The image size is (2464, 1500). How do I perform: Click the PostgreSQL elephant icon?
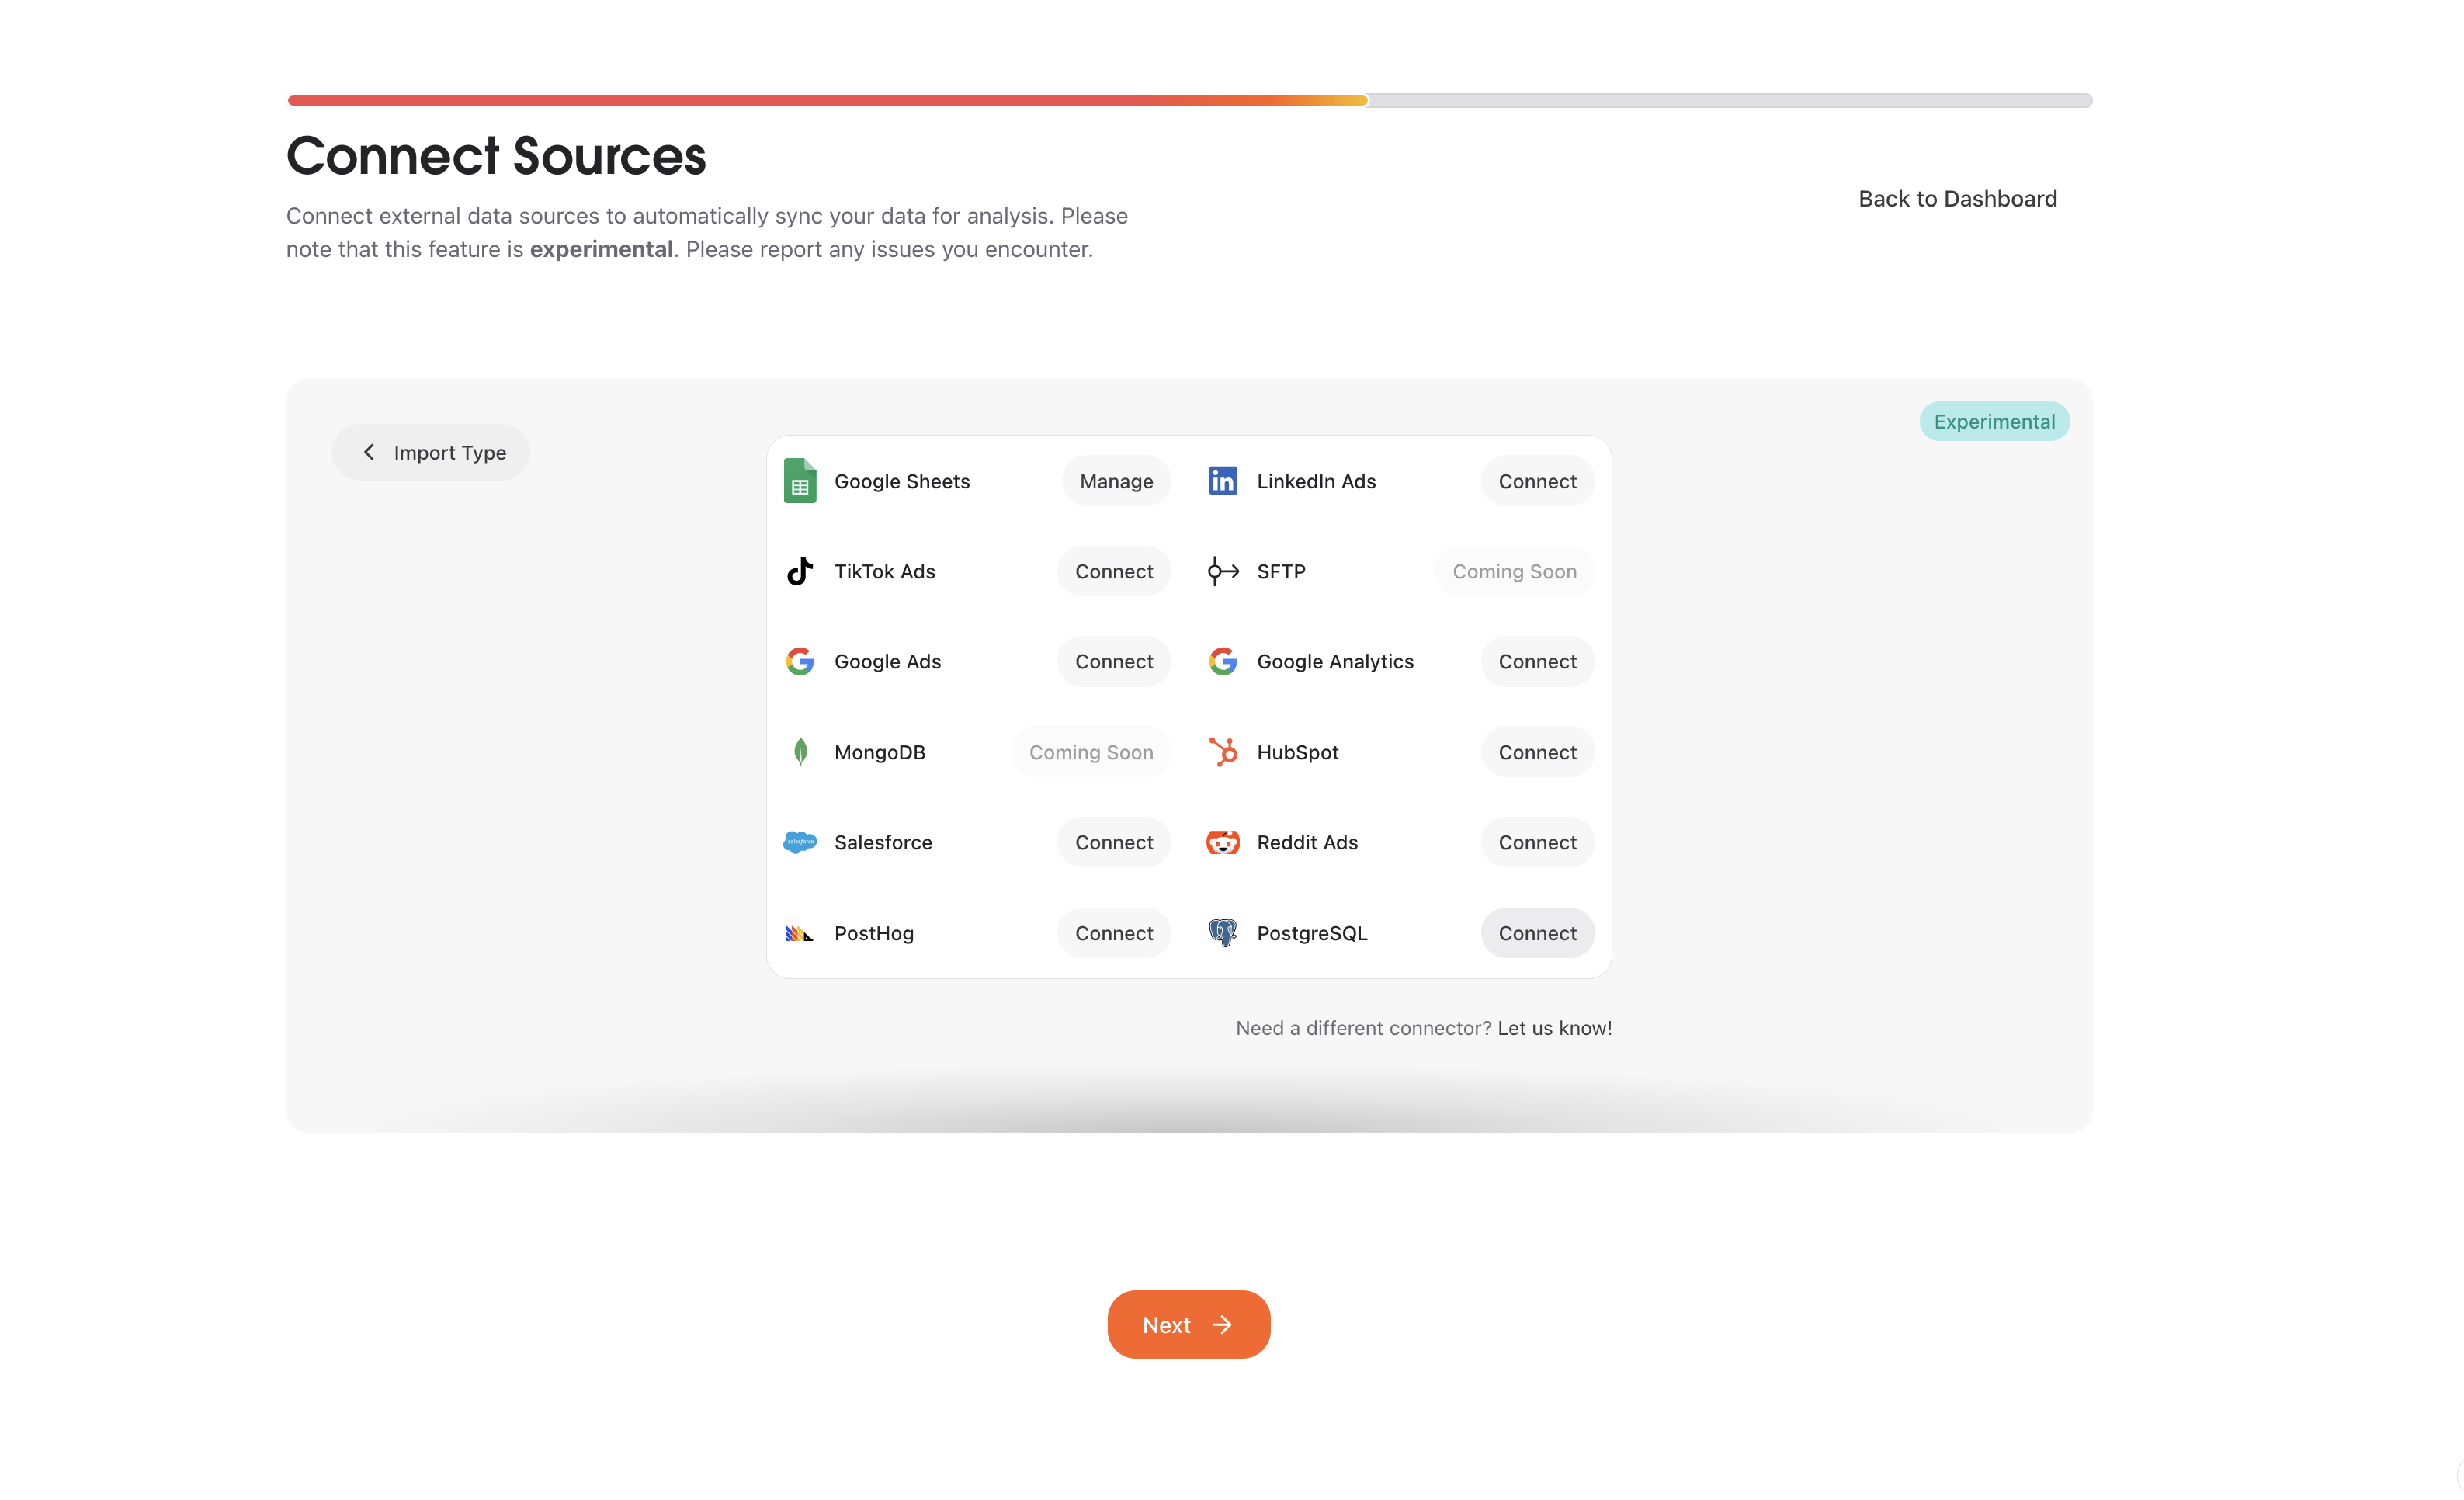(x=1222, y=933)
